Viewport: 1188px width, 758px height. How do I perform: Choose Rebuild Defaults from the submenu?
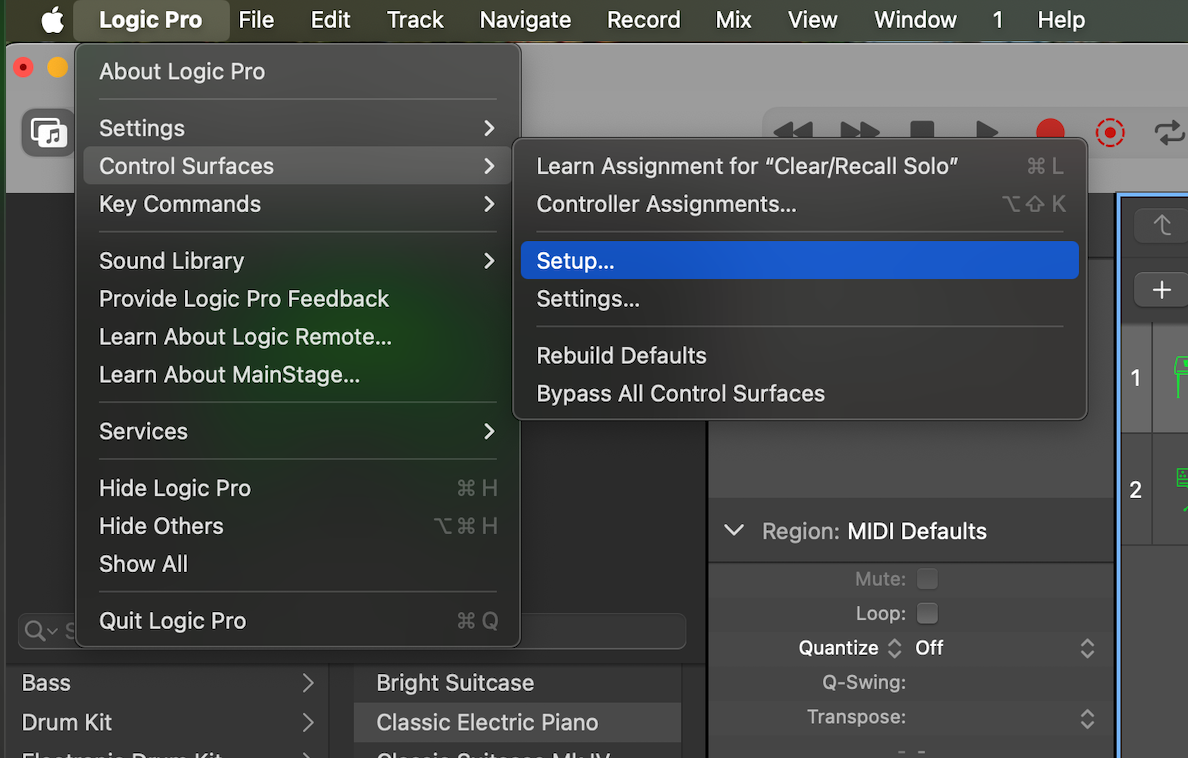point(800,356)
